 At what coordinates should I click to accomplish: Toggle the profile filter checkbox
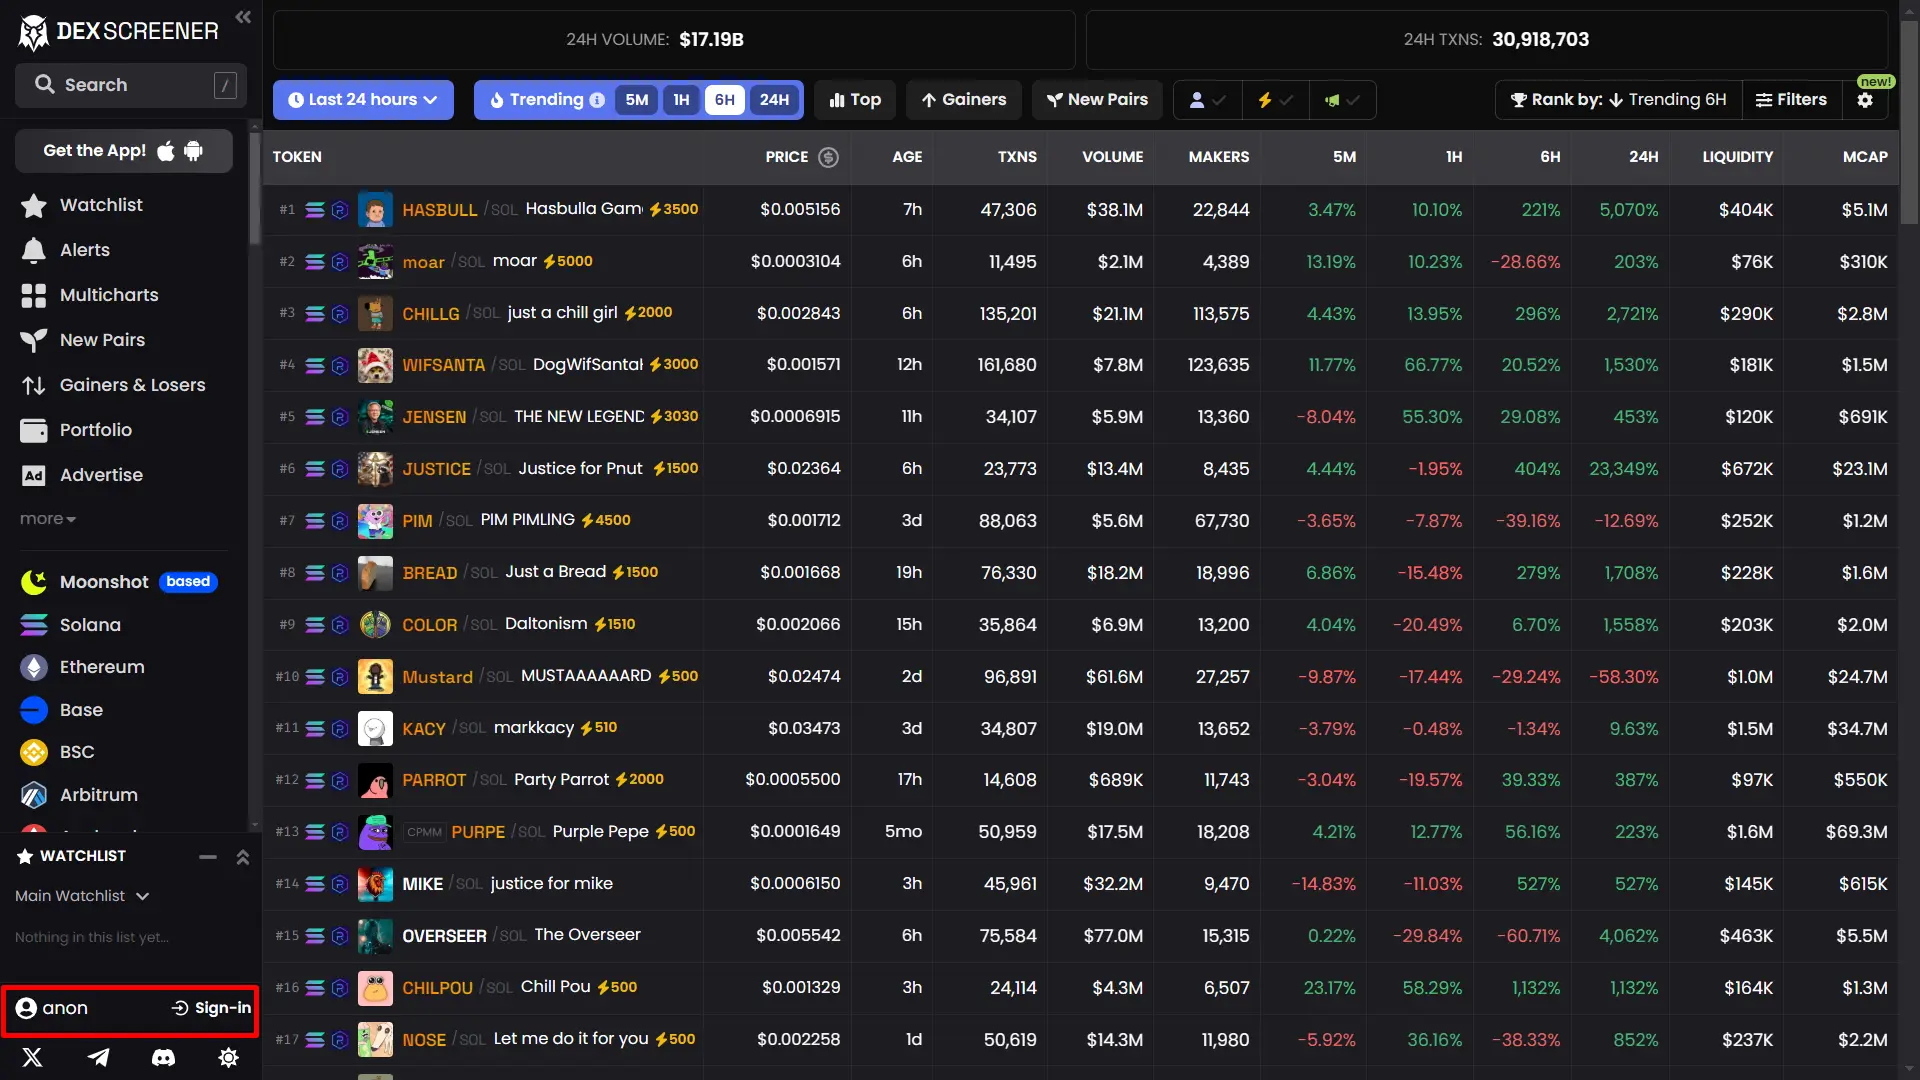coord(1207,100)
